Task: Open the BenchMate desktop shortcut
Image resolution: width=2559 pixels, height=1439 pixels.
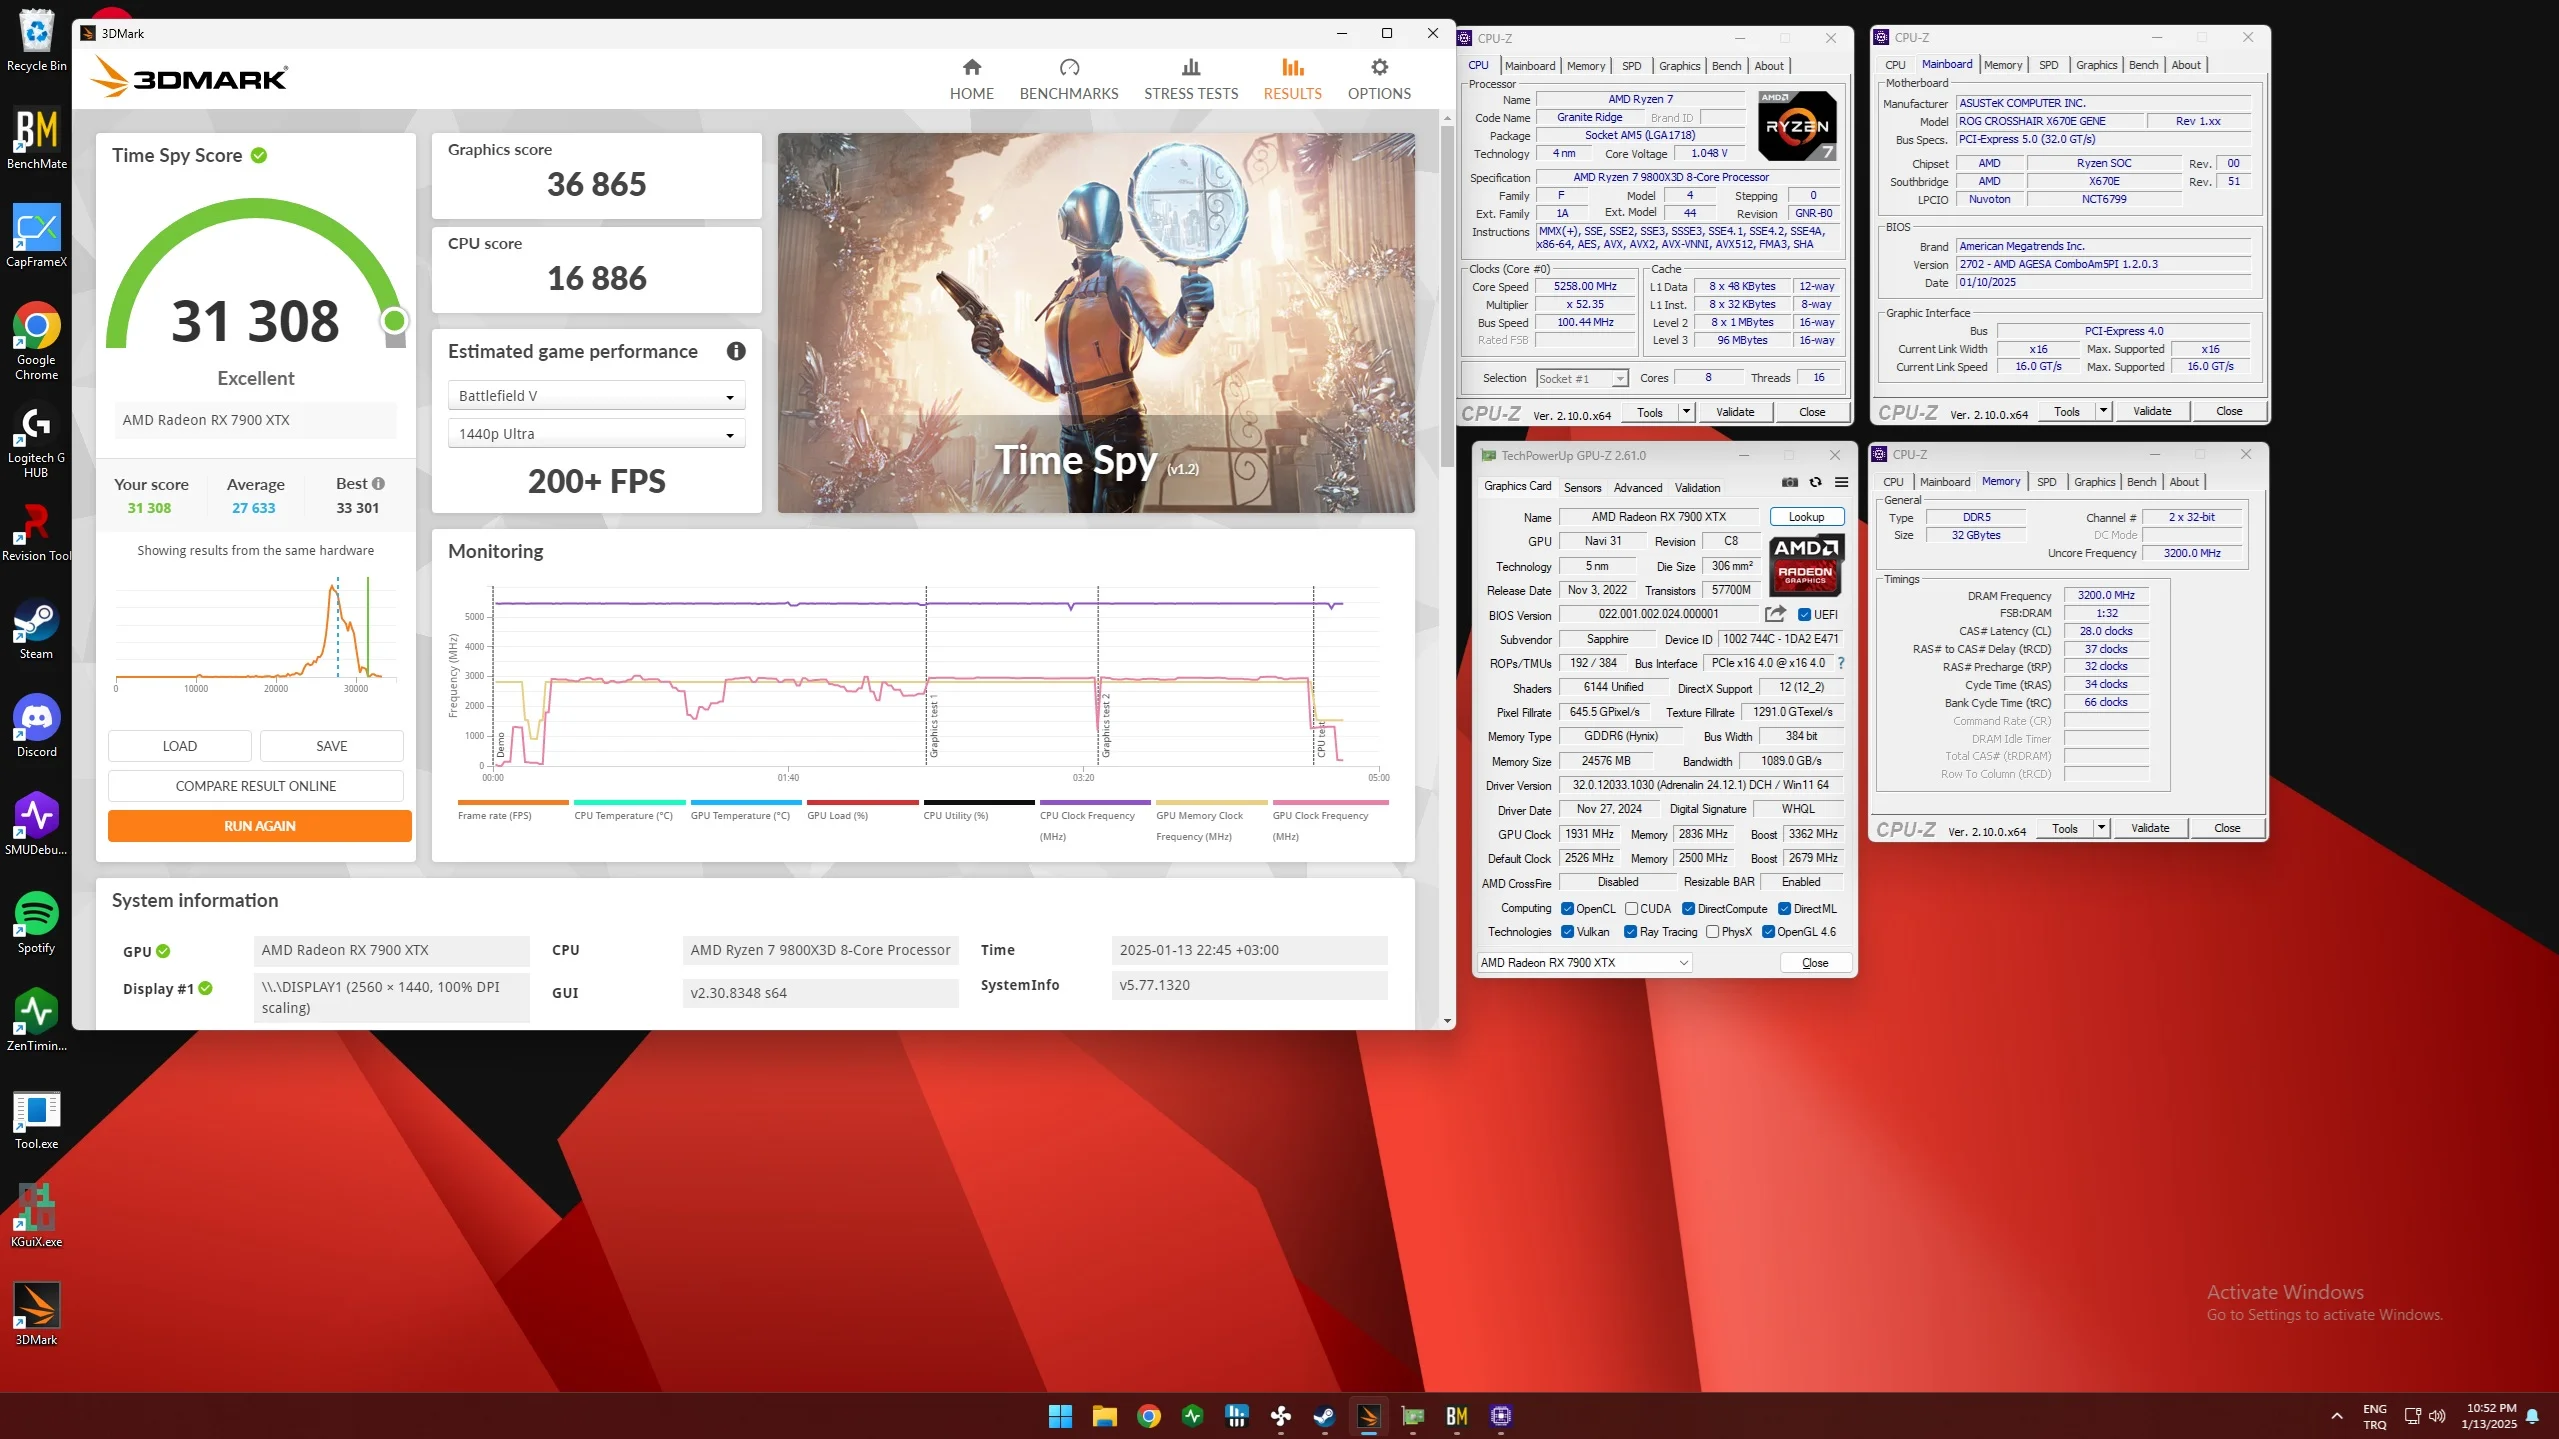Action: click(37, 140)
